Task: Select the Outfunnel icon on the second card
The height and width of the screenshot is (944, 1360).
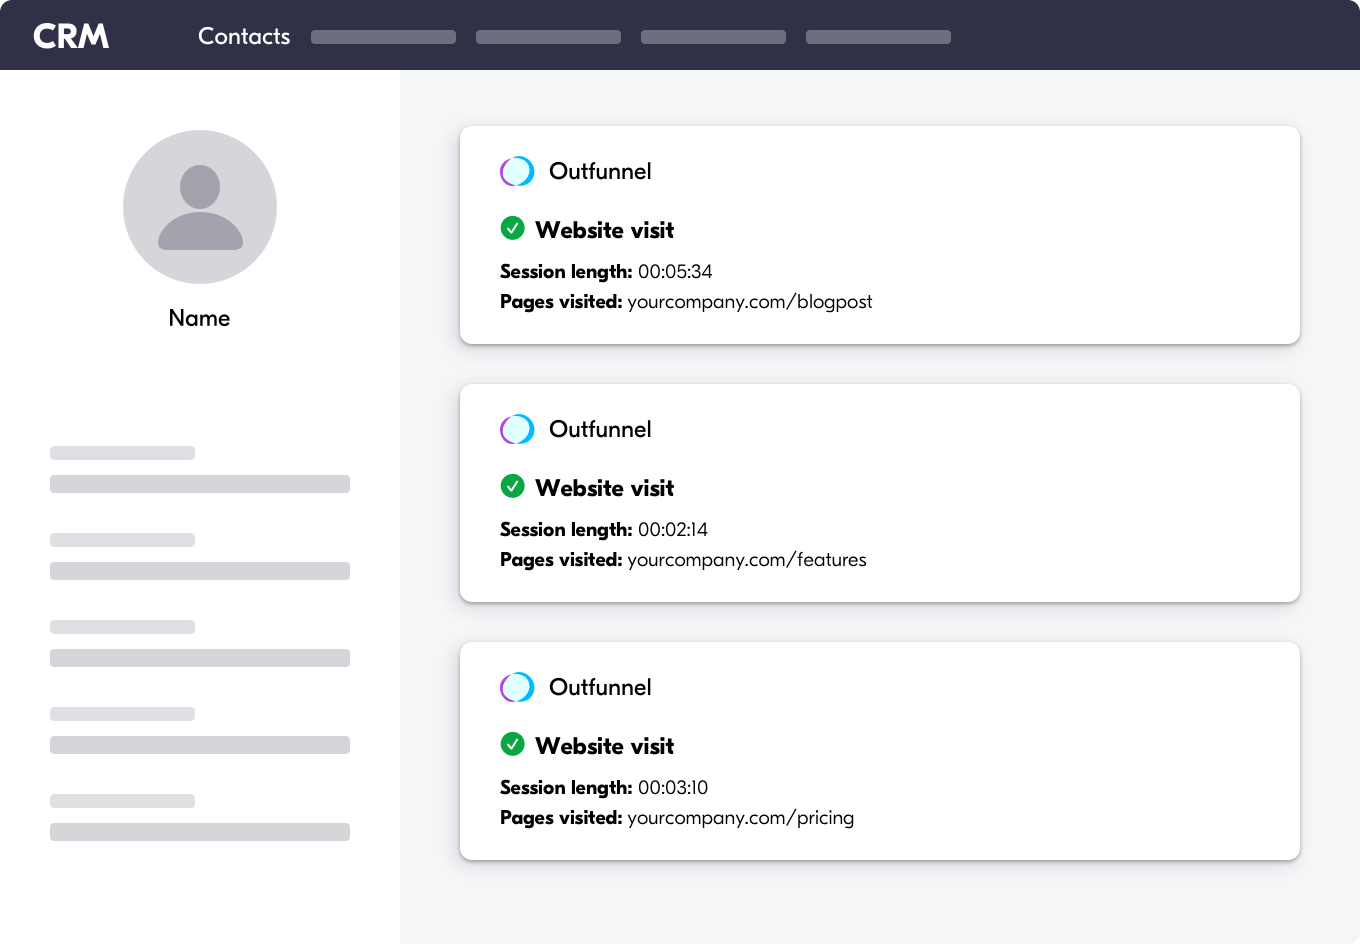Action: click(x=517, y=429)
